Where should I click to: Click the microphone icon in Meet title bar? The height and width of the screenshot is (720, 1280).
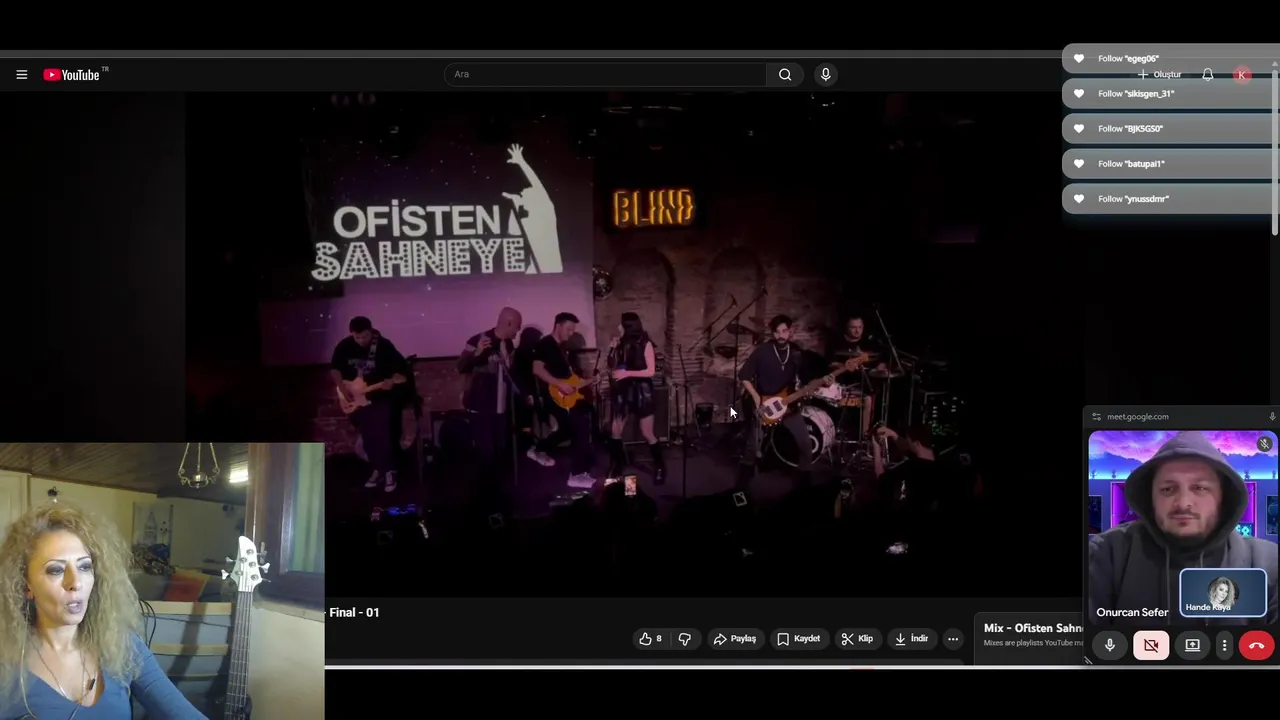(1272, 417)
